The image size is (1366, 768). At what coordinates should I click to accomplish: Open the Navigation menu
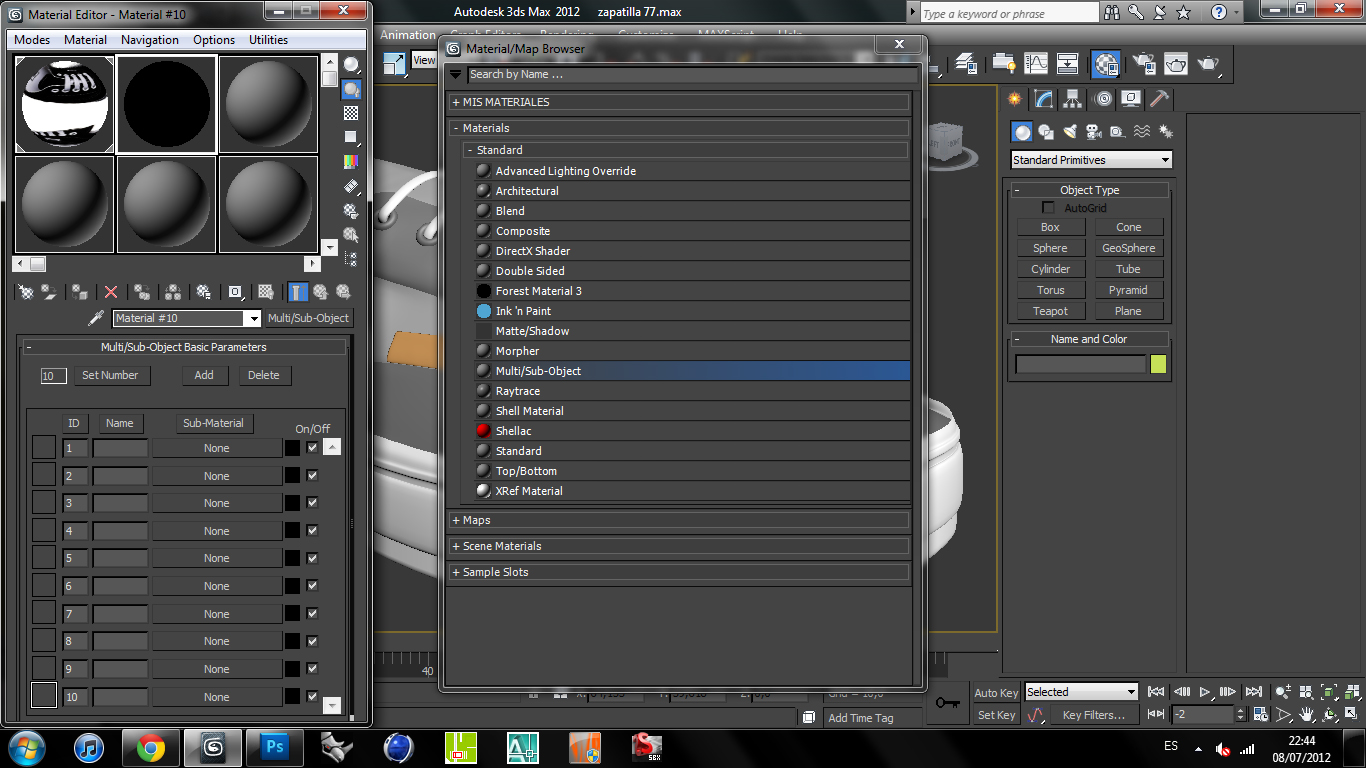[x=150, y=40]
